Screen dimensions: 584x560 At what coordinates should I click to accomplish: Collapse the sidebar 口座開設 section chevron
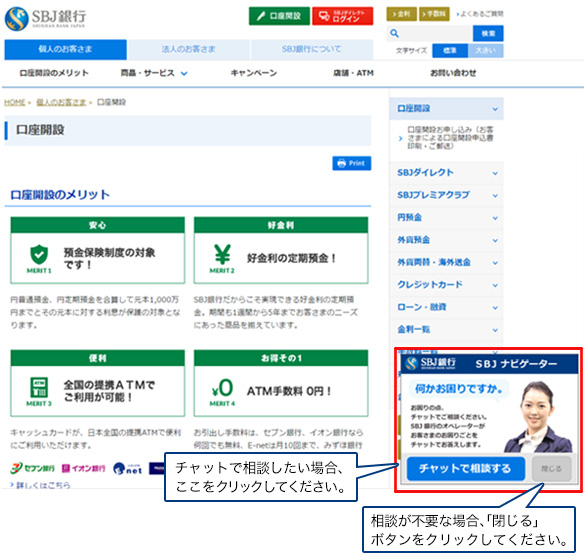pyautogui.click(x=495, y=109)
